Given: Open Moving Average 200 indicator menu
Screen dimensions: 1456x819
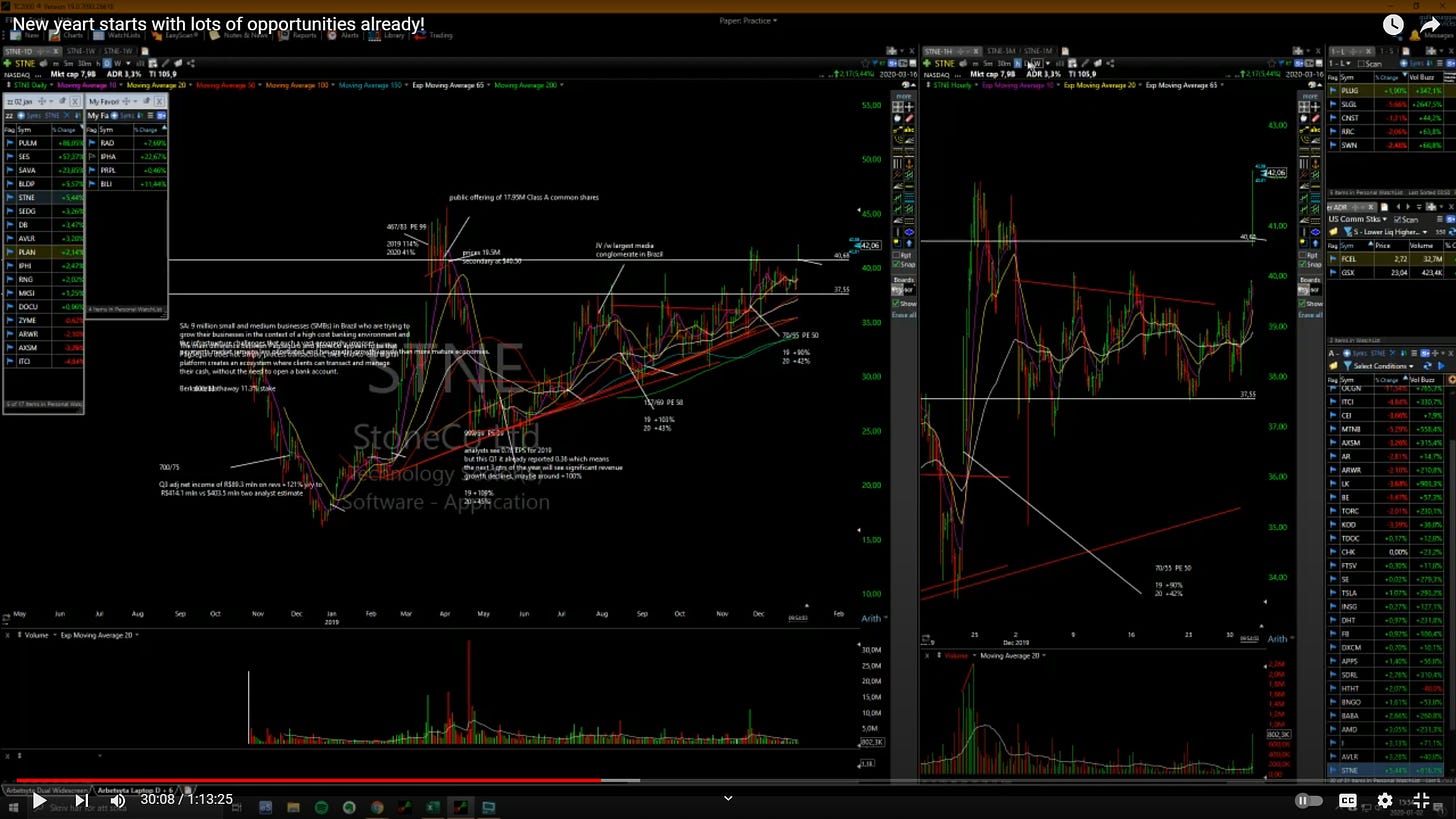Looking at the screenshot, I should point(528,85).
